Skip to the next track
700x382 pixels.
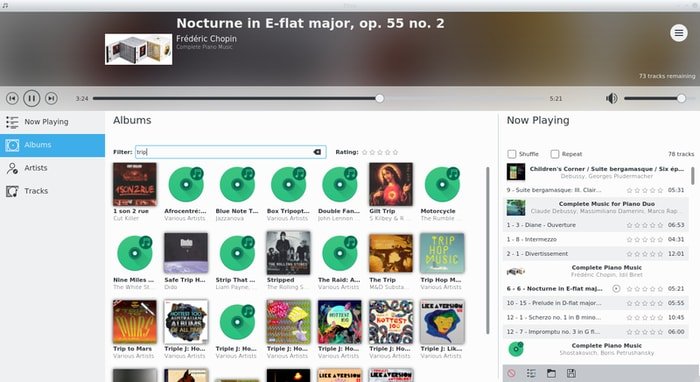click(51, 98)
